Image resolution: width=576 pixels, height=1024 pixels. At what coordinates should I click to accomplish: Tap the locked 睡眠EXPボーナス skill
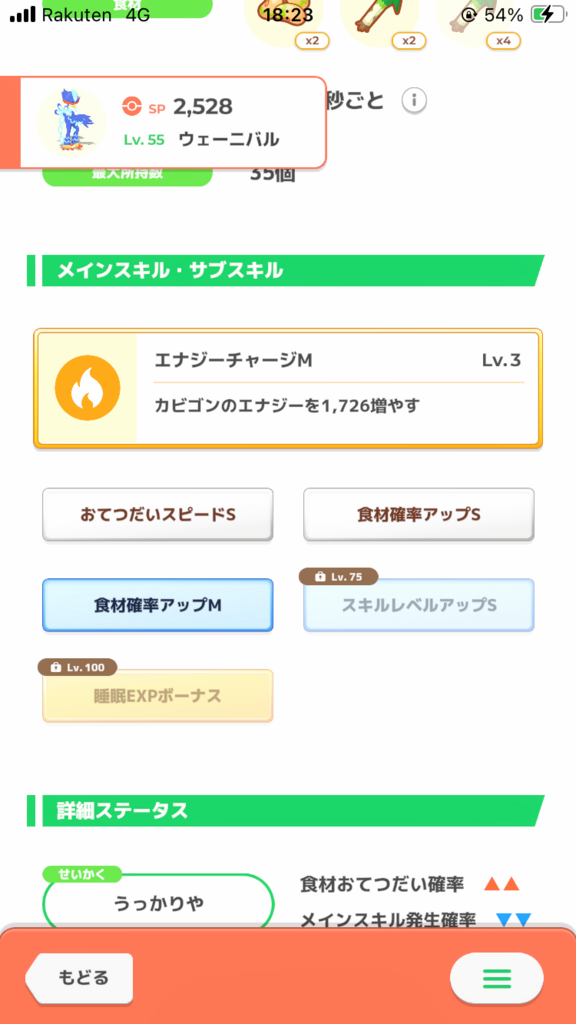point(158,696)
